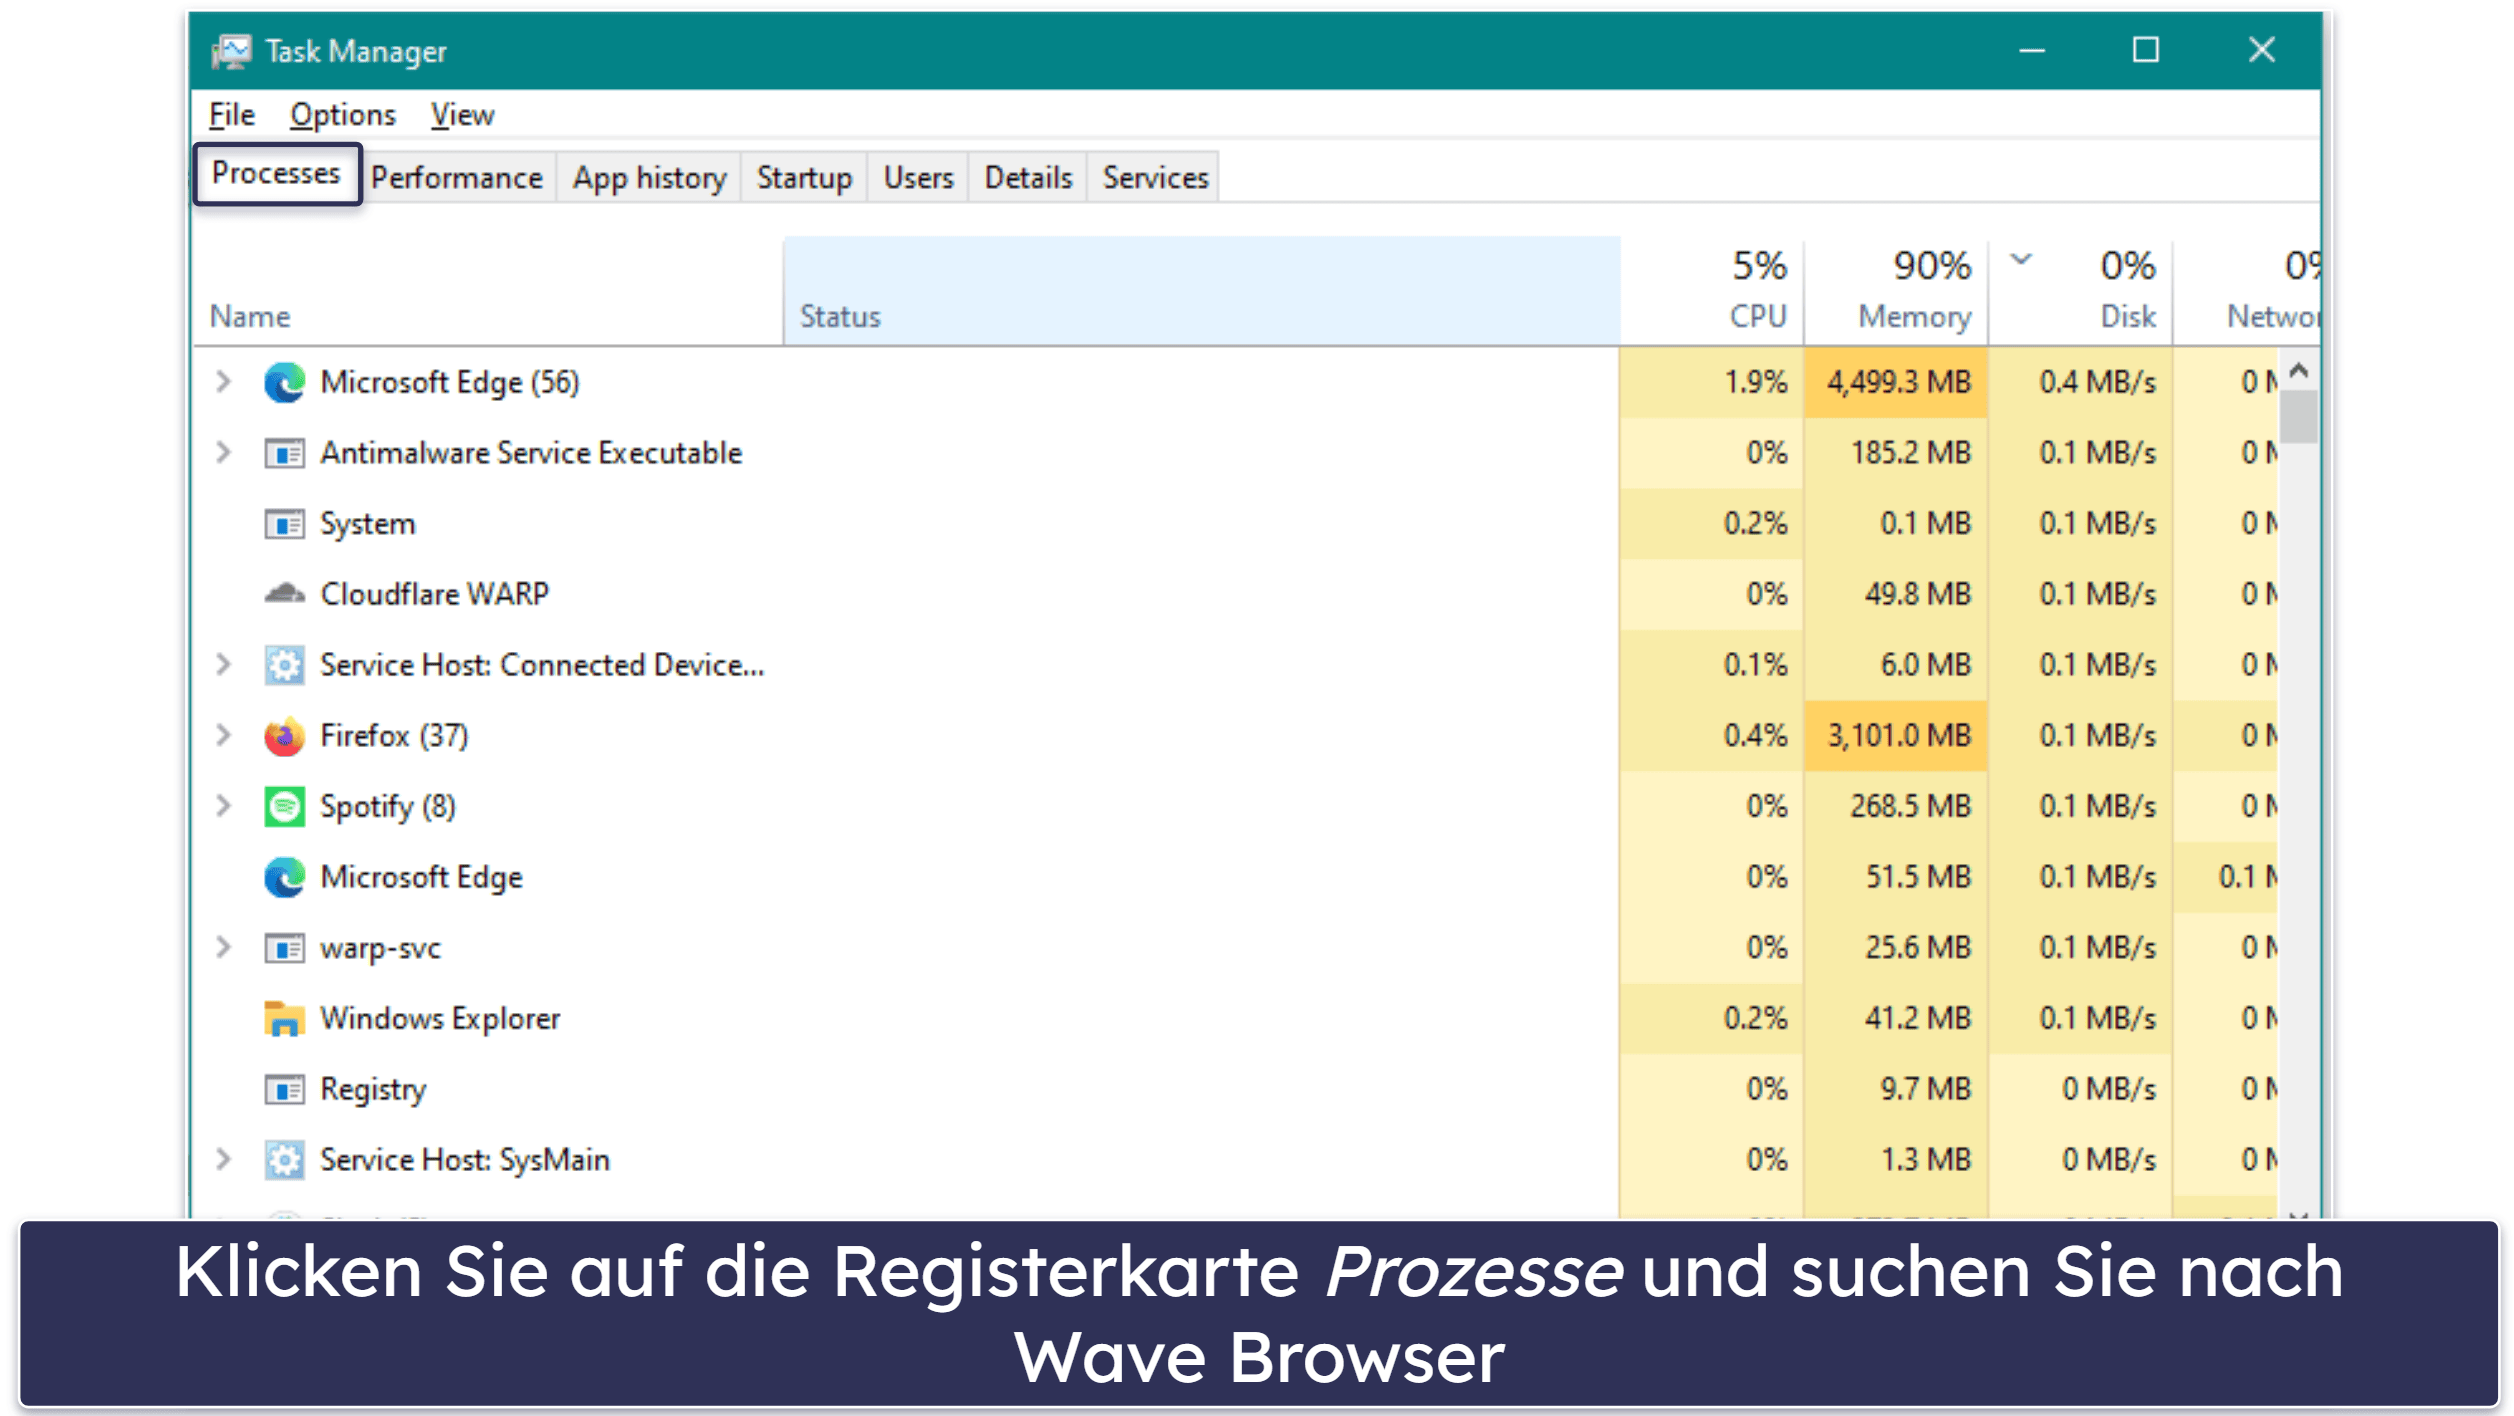Click the 49.8 MB memory cell
The image size is (2514, 1416).
1897,594
